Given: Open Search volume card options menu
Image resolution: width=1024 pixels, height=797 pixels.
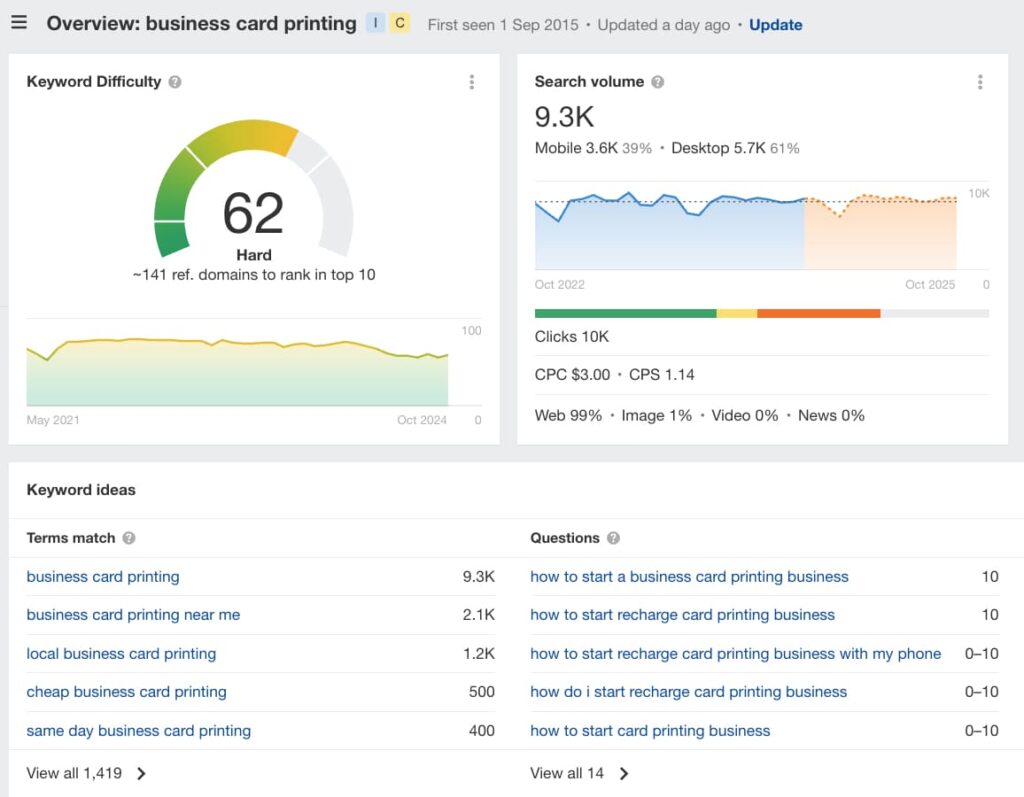Looking at the screenshot, I should point(980,82).
